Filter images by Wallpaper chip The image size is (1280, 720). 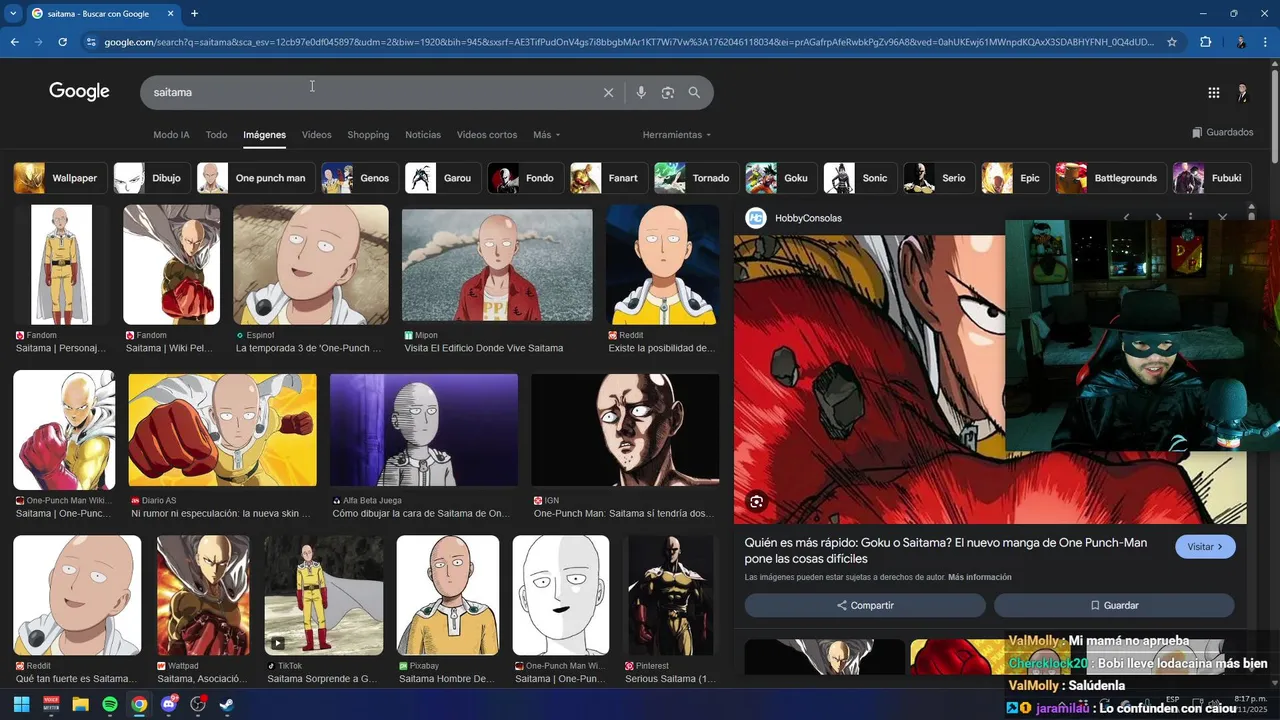coord(58,178)
